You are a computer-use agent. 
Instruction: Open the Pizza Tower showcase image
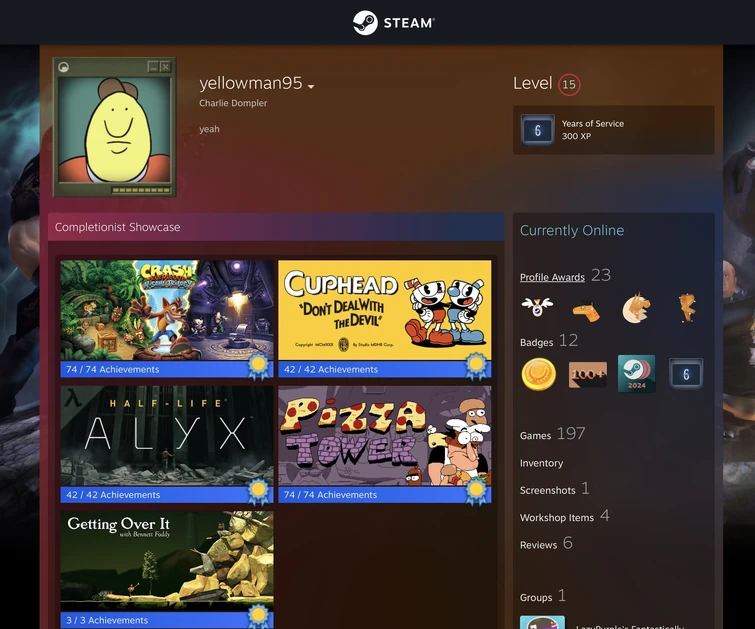[x=385, y=435]
